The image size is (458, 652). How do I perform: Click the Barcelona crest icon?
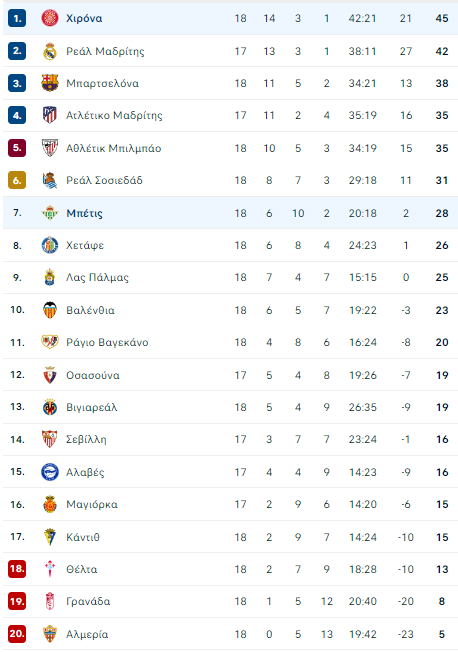pos(50,83)
